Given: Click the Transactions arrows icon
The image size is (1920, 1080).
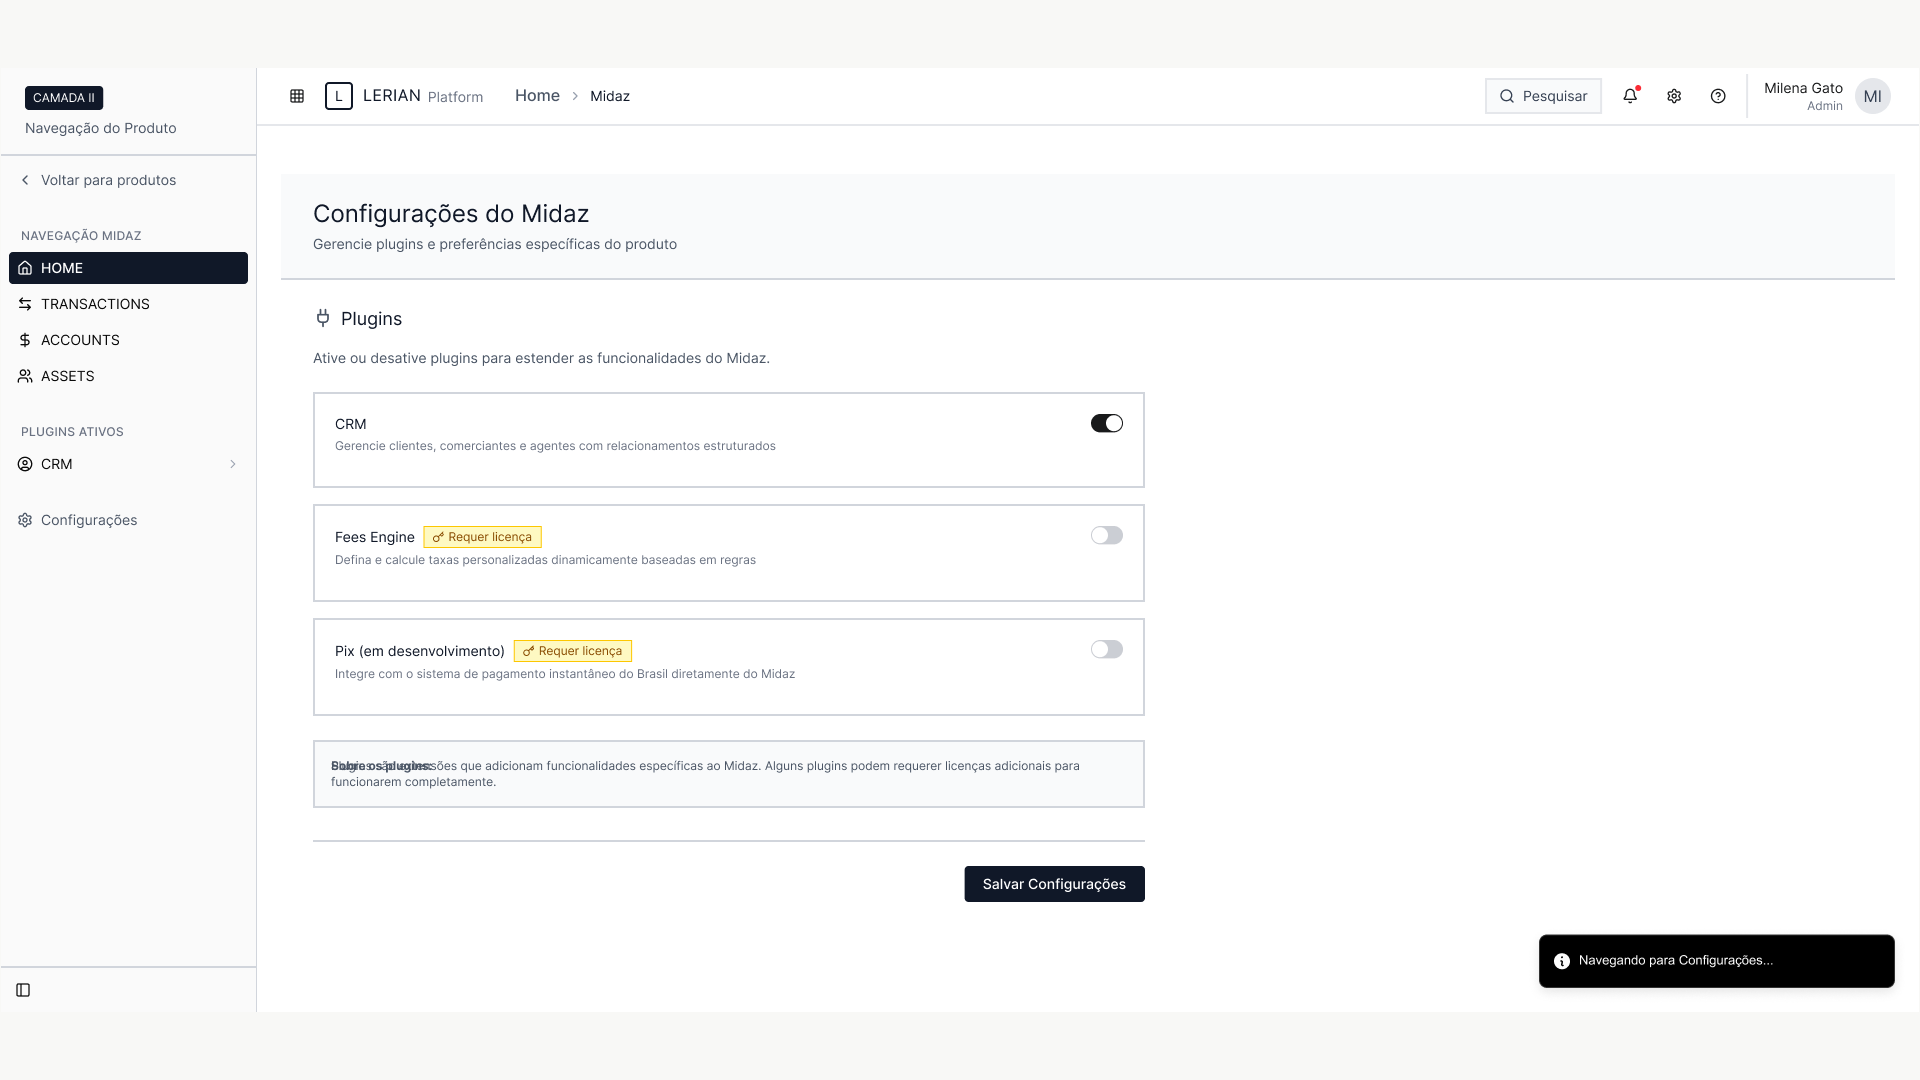Looking at the screenshot, I should (25, 304).
